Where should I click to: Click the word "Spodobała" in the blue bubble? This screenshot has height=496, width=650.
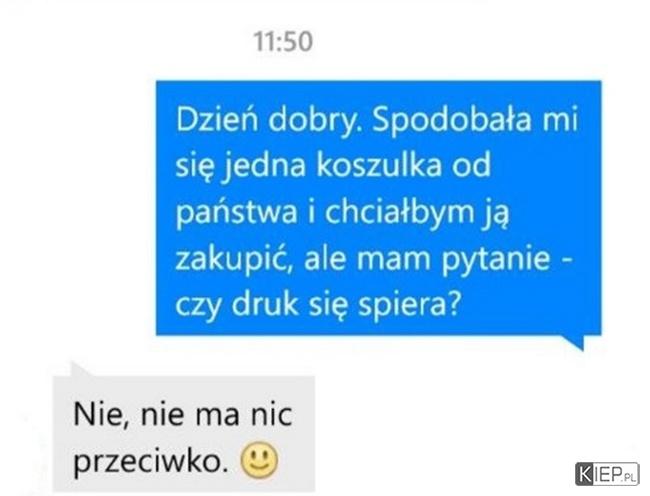(451, 120)
